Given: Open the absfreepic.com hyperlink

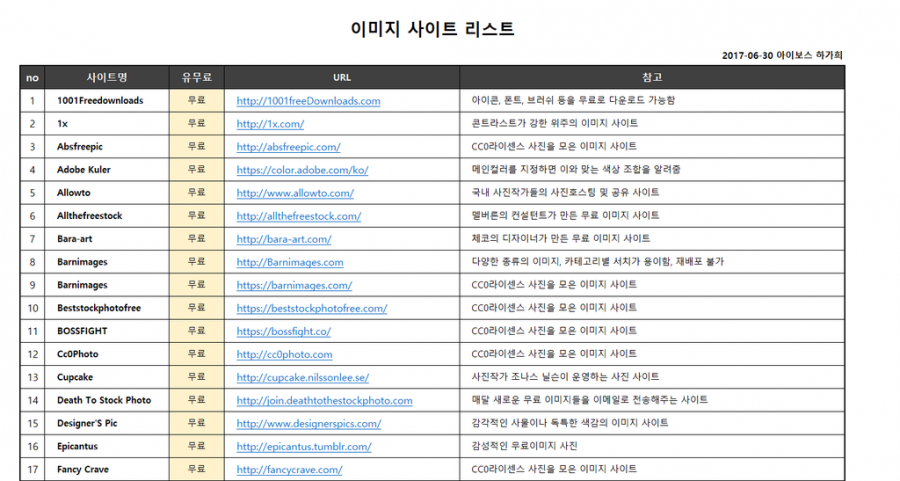Looking at the screenshot, I should [x=288, y=147].
